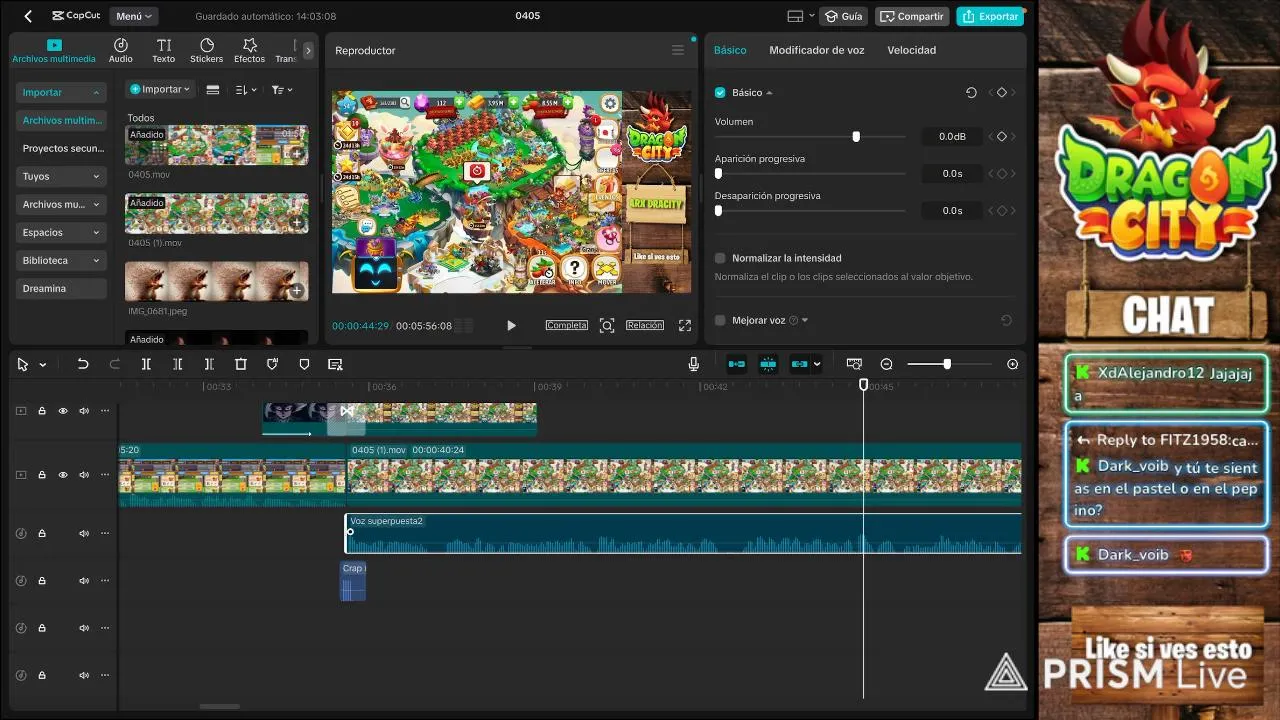The image size is (1280, 720).
Task: Open Dreamina in the sidebar
Action: click(61, 288)
